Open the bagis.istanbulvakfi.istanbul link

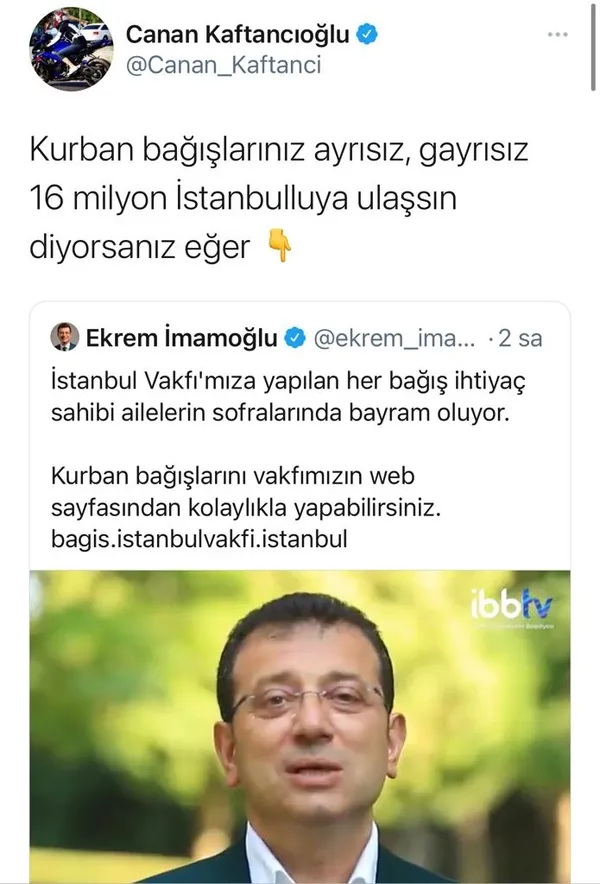199,538
